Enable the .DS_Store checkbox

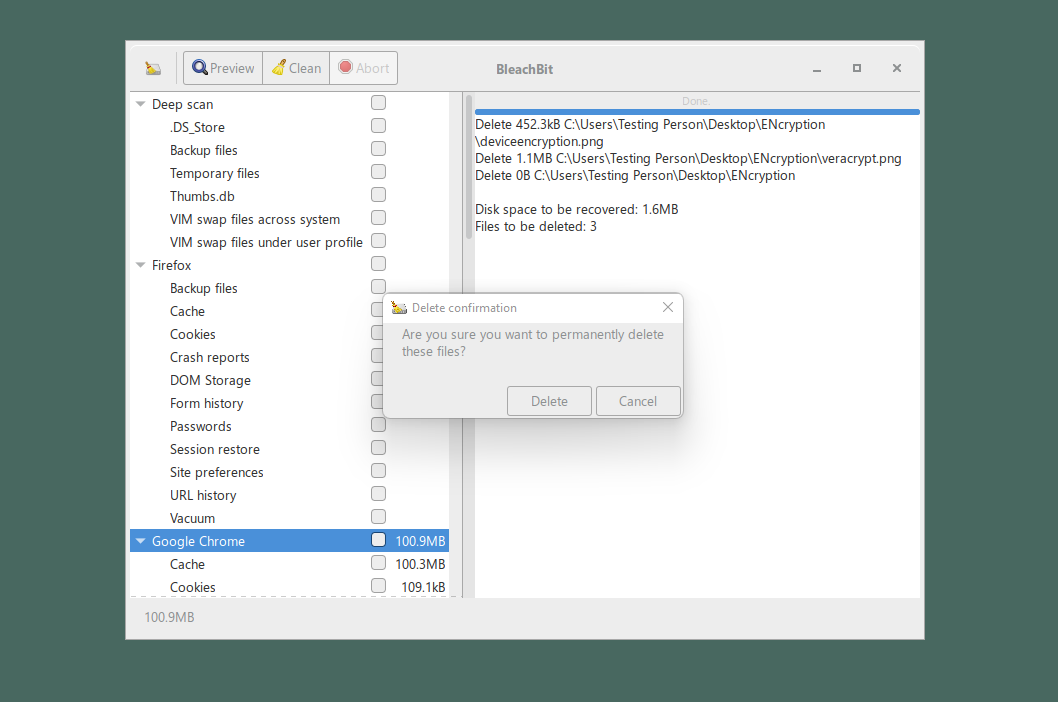(379, 126)
